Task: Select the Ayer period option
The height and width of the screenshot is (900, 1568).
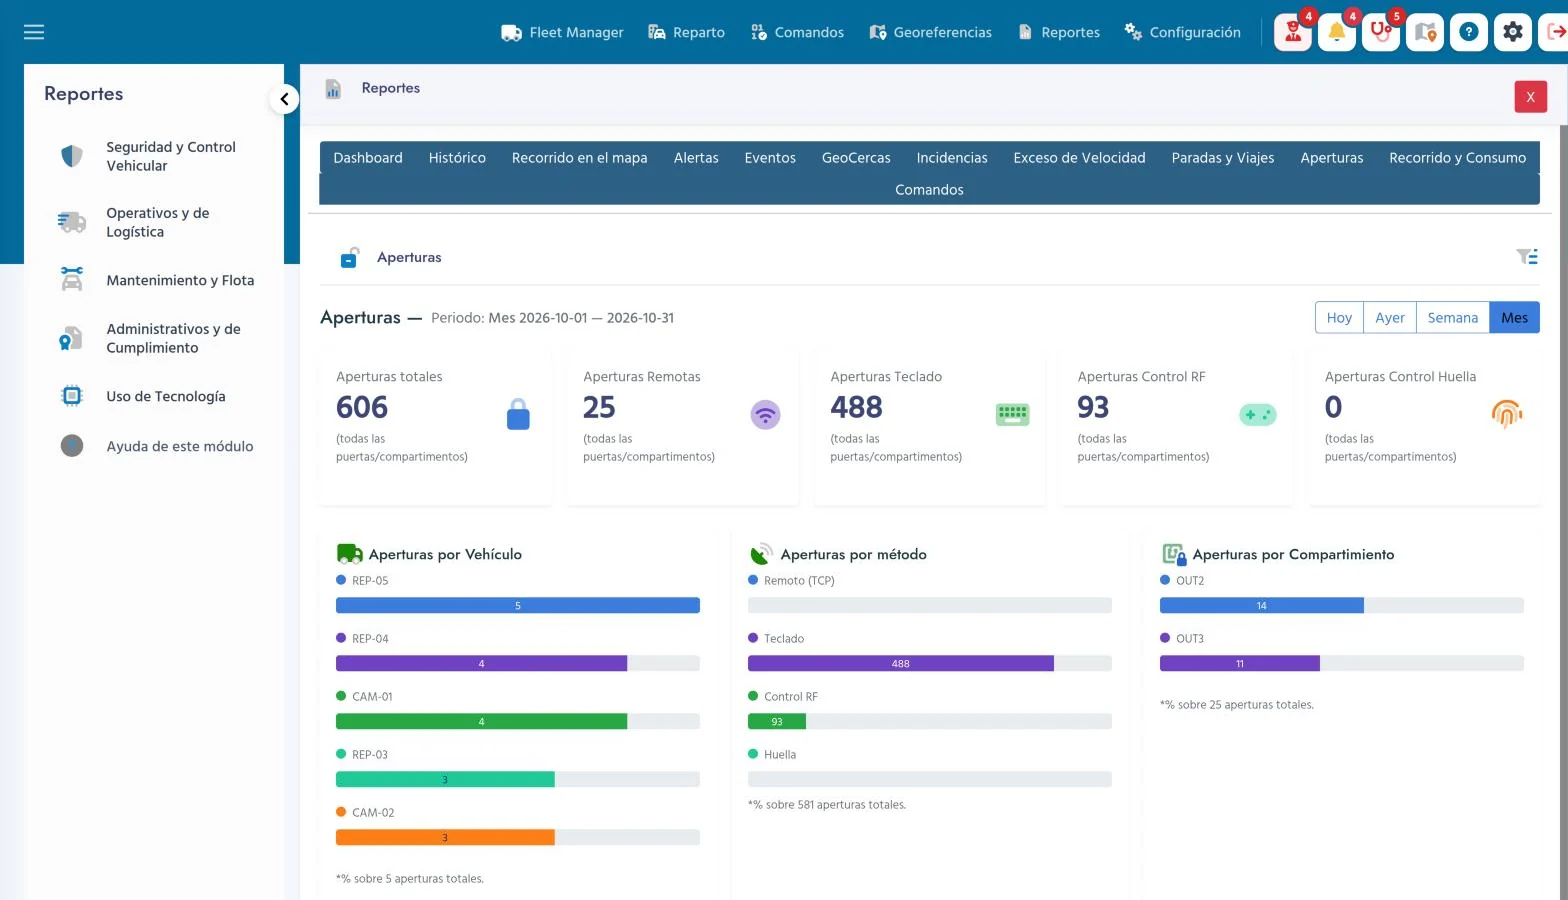Action: pyautogui.click(x=1390, y=318)
